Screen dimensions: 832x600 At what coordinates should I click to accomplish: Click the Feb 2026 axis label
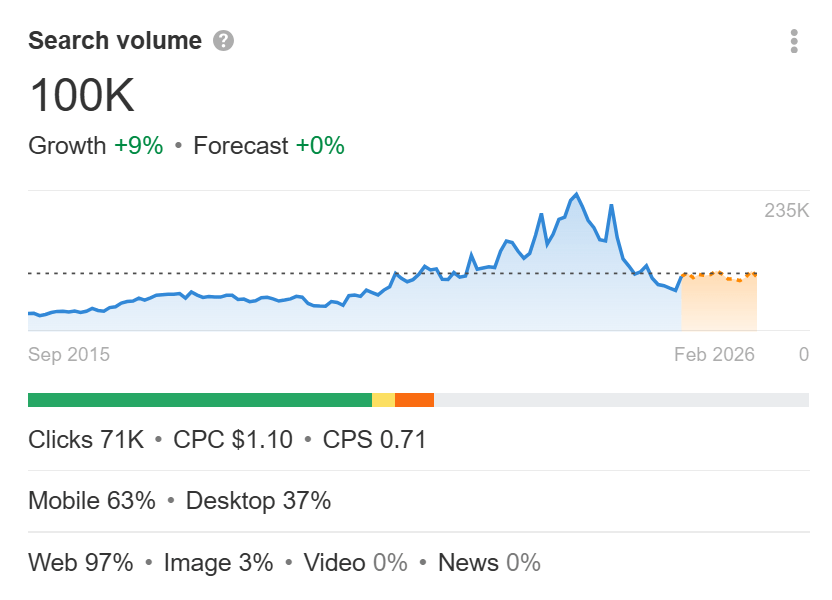714,355
